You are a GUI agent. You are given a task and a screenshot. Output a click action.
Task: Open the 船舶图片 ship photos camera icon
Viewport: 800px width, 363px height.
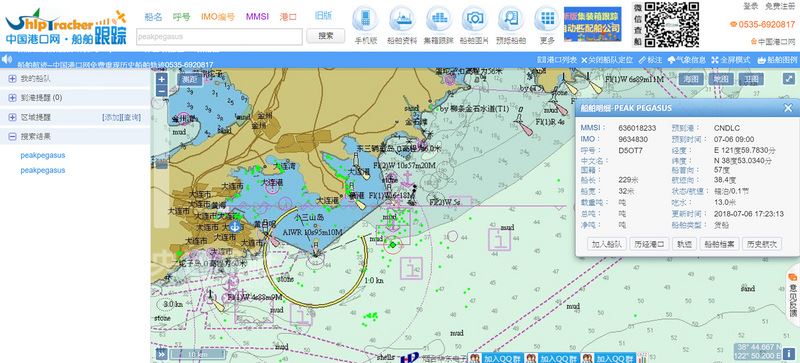coord(474,19)
